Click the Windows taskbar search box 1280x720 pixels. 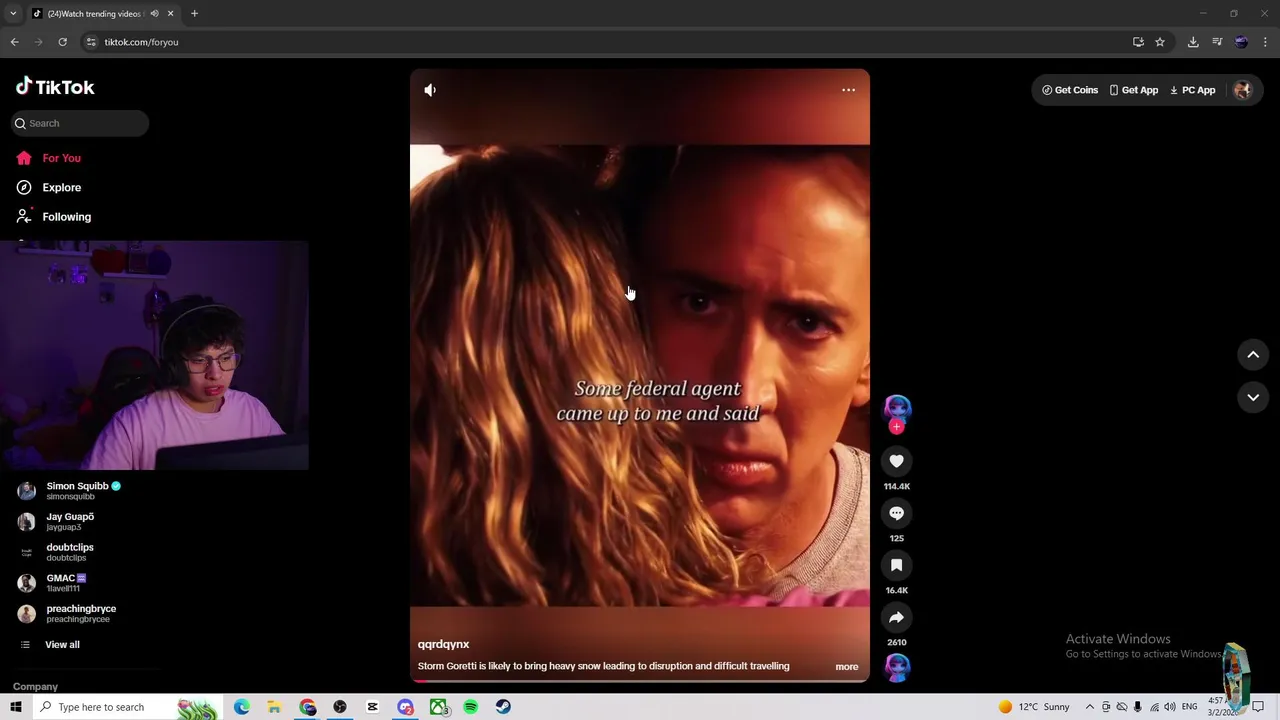coord(126,707)
